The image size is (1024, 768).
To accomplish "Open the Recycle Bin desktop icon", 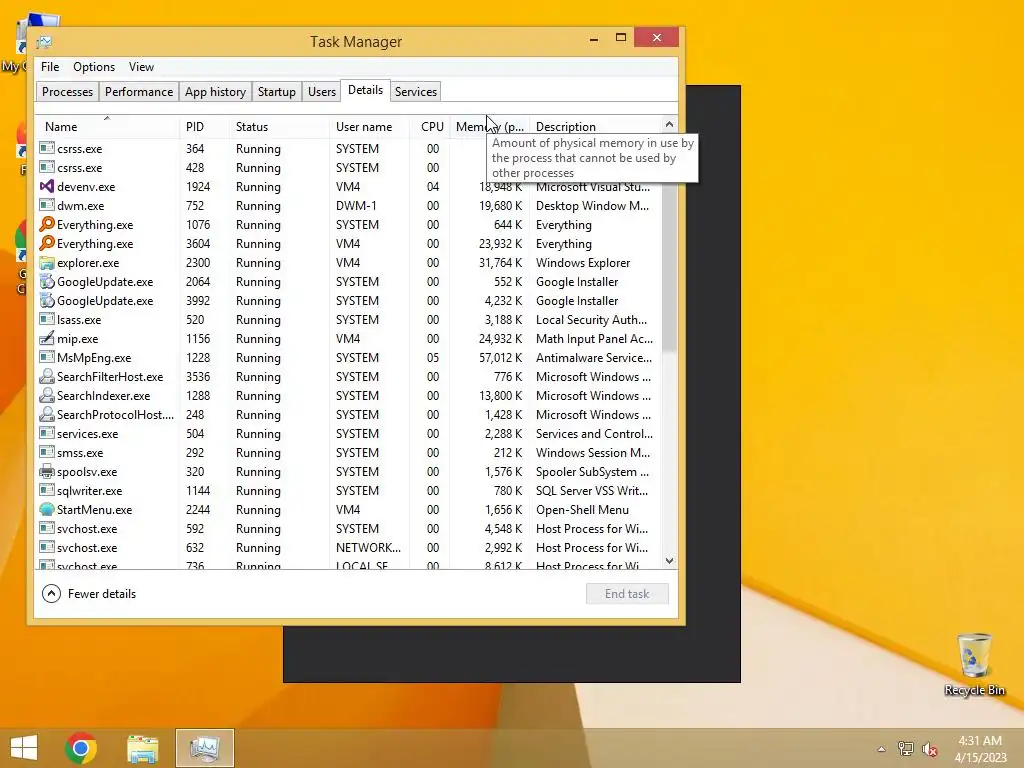I will (974, 664).
